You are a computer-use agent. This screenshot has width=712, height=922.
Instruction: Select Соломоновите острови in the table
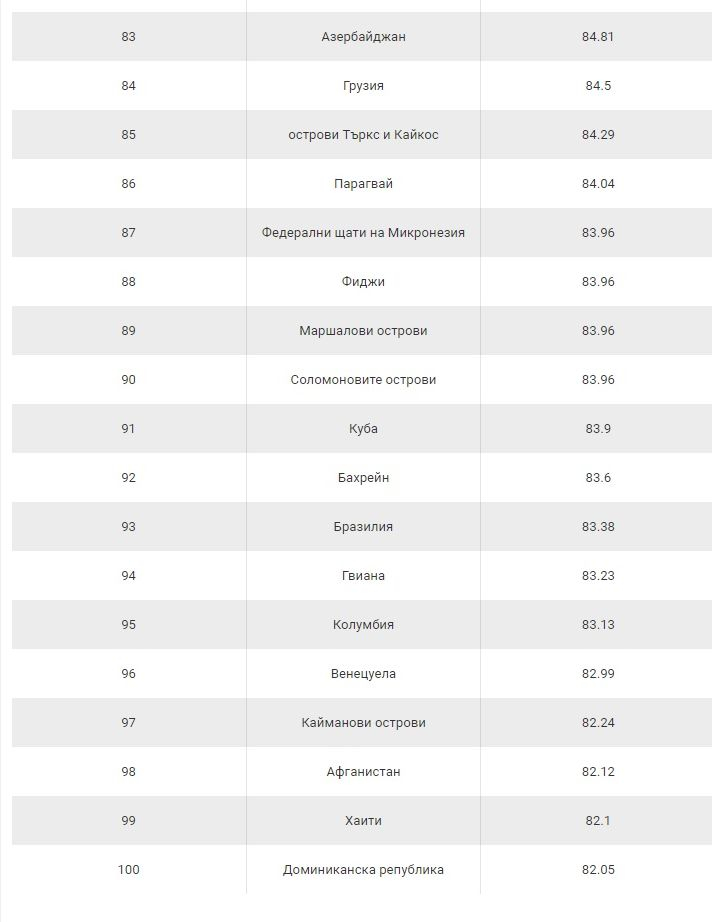pyautogui.click(x=363, y=380)
